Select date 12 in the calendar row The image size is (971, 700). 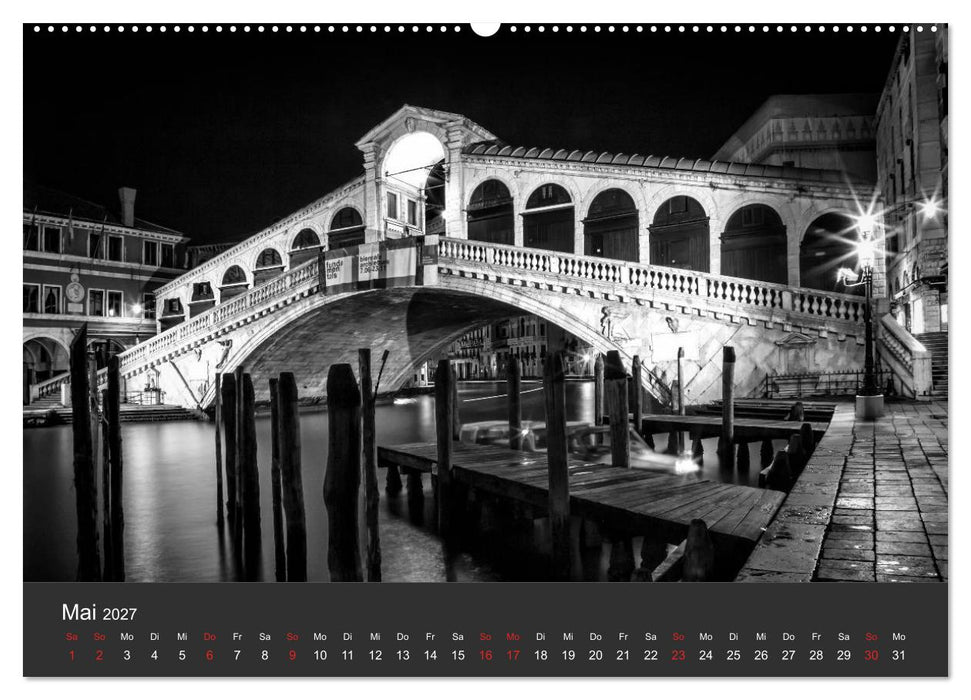click(375, 655)
